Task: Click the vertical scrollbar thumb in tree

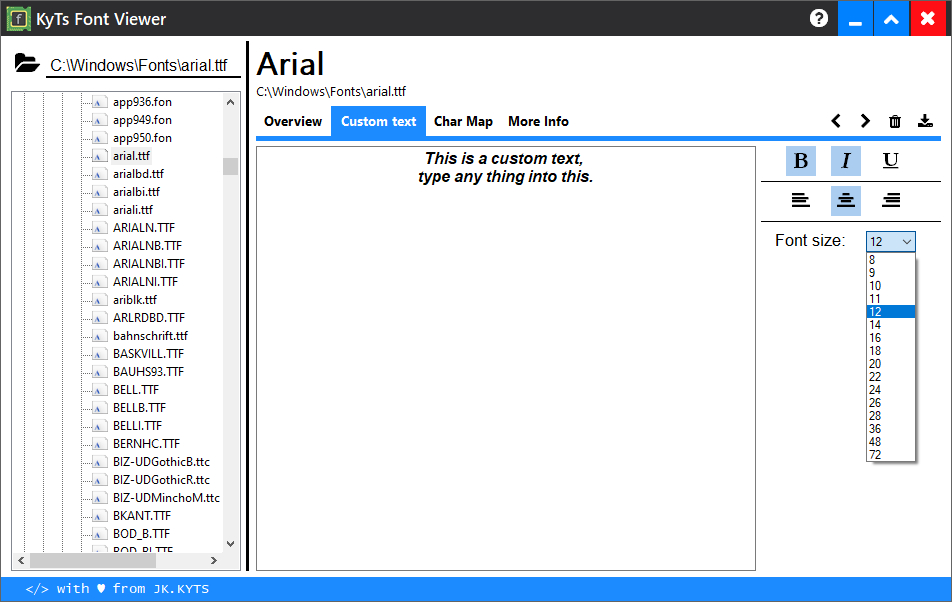Action: click(x=230, y=166)
